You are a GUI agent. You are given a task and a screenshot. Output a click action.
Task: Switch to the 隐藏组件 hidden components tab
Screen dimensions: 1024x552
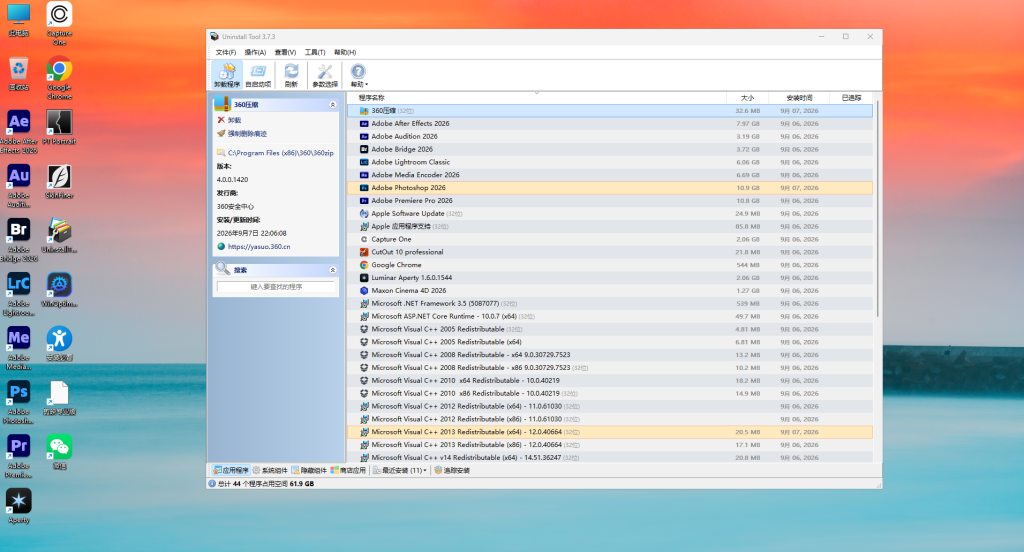click(309, 470)
